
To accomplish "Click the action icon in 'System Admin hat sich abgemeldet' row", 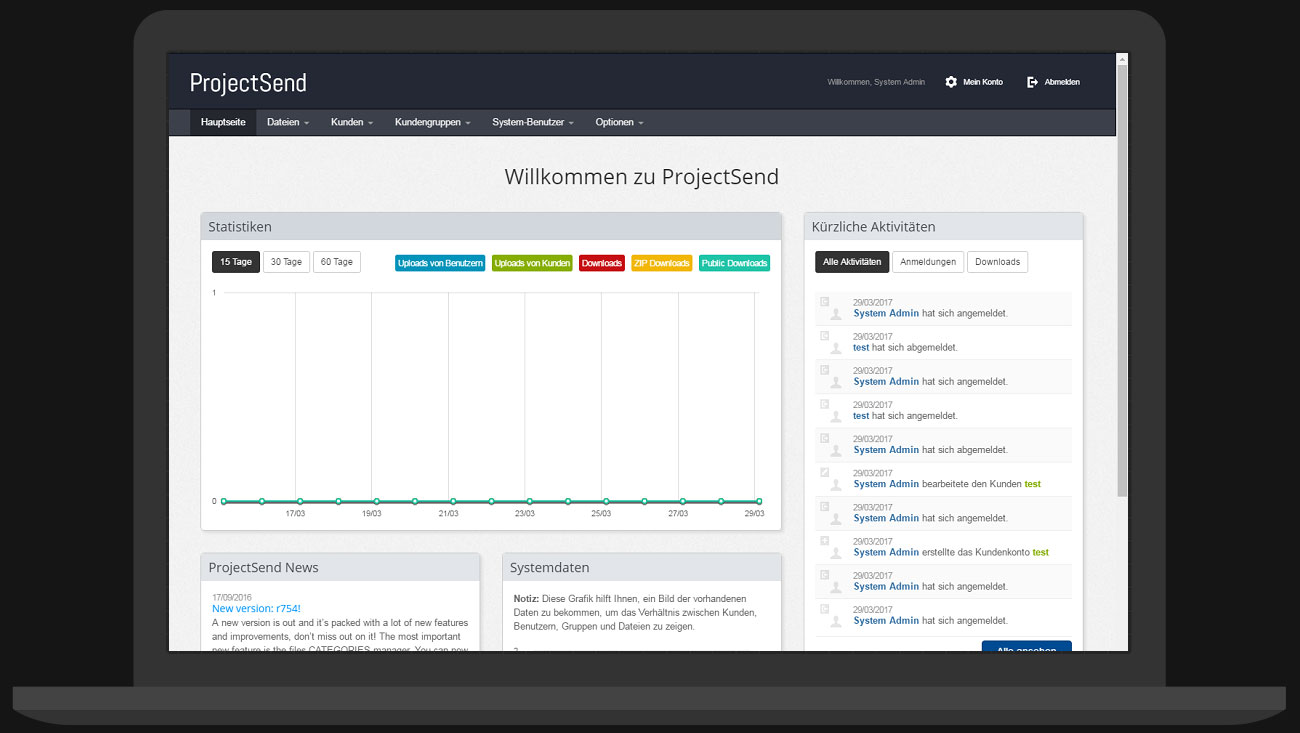I will point(825,438).
